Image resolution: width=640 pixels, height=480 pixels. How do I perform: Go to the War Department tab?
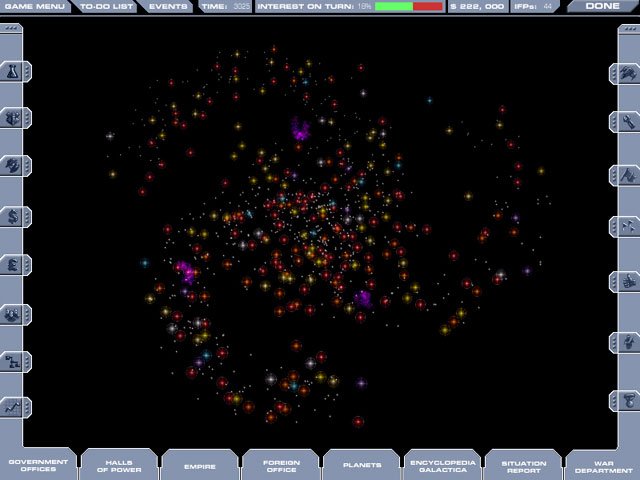(604, 465)
